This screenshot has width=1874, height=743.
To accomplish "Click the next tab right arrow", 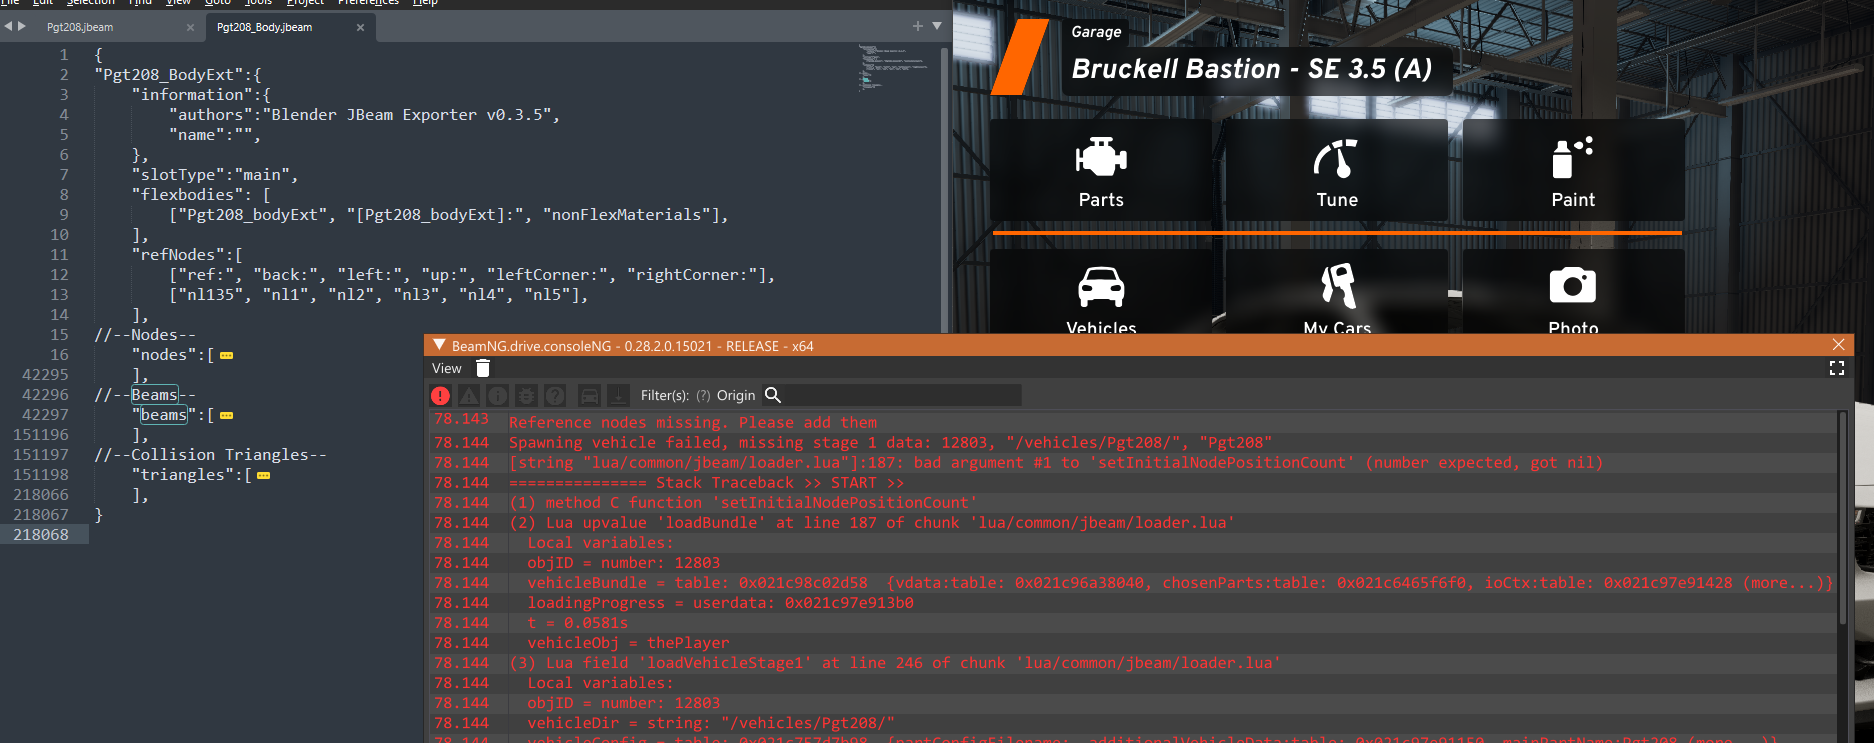I will click(22, 27).
